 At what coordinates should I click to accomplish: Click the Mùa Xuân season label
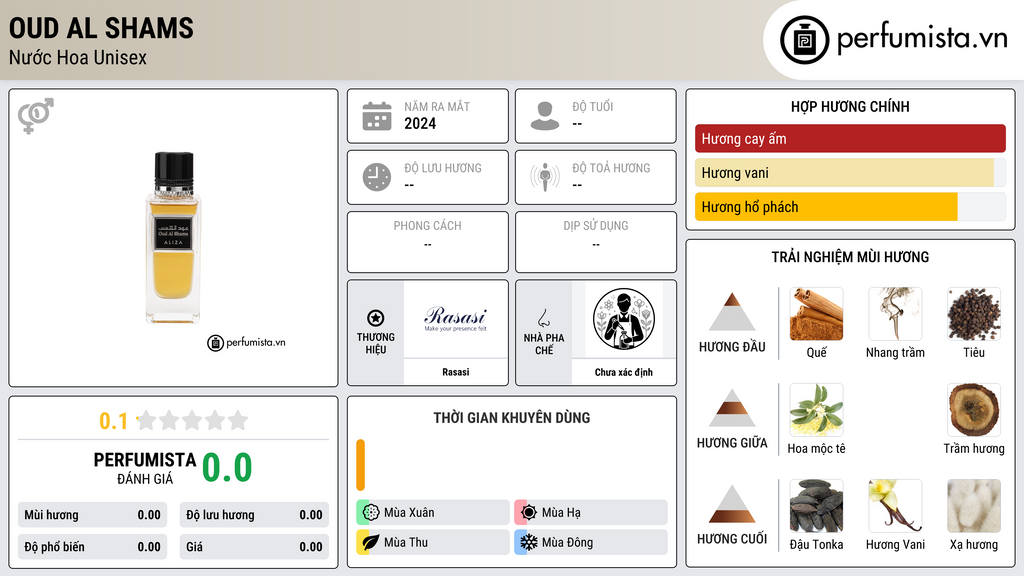(409, 513)
